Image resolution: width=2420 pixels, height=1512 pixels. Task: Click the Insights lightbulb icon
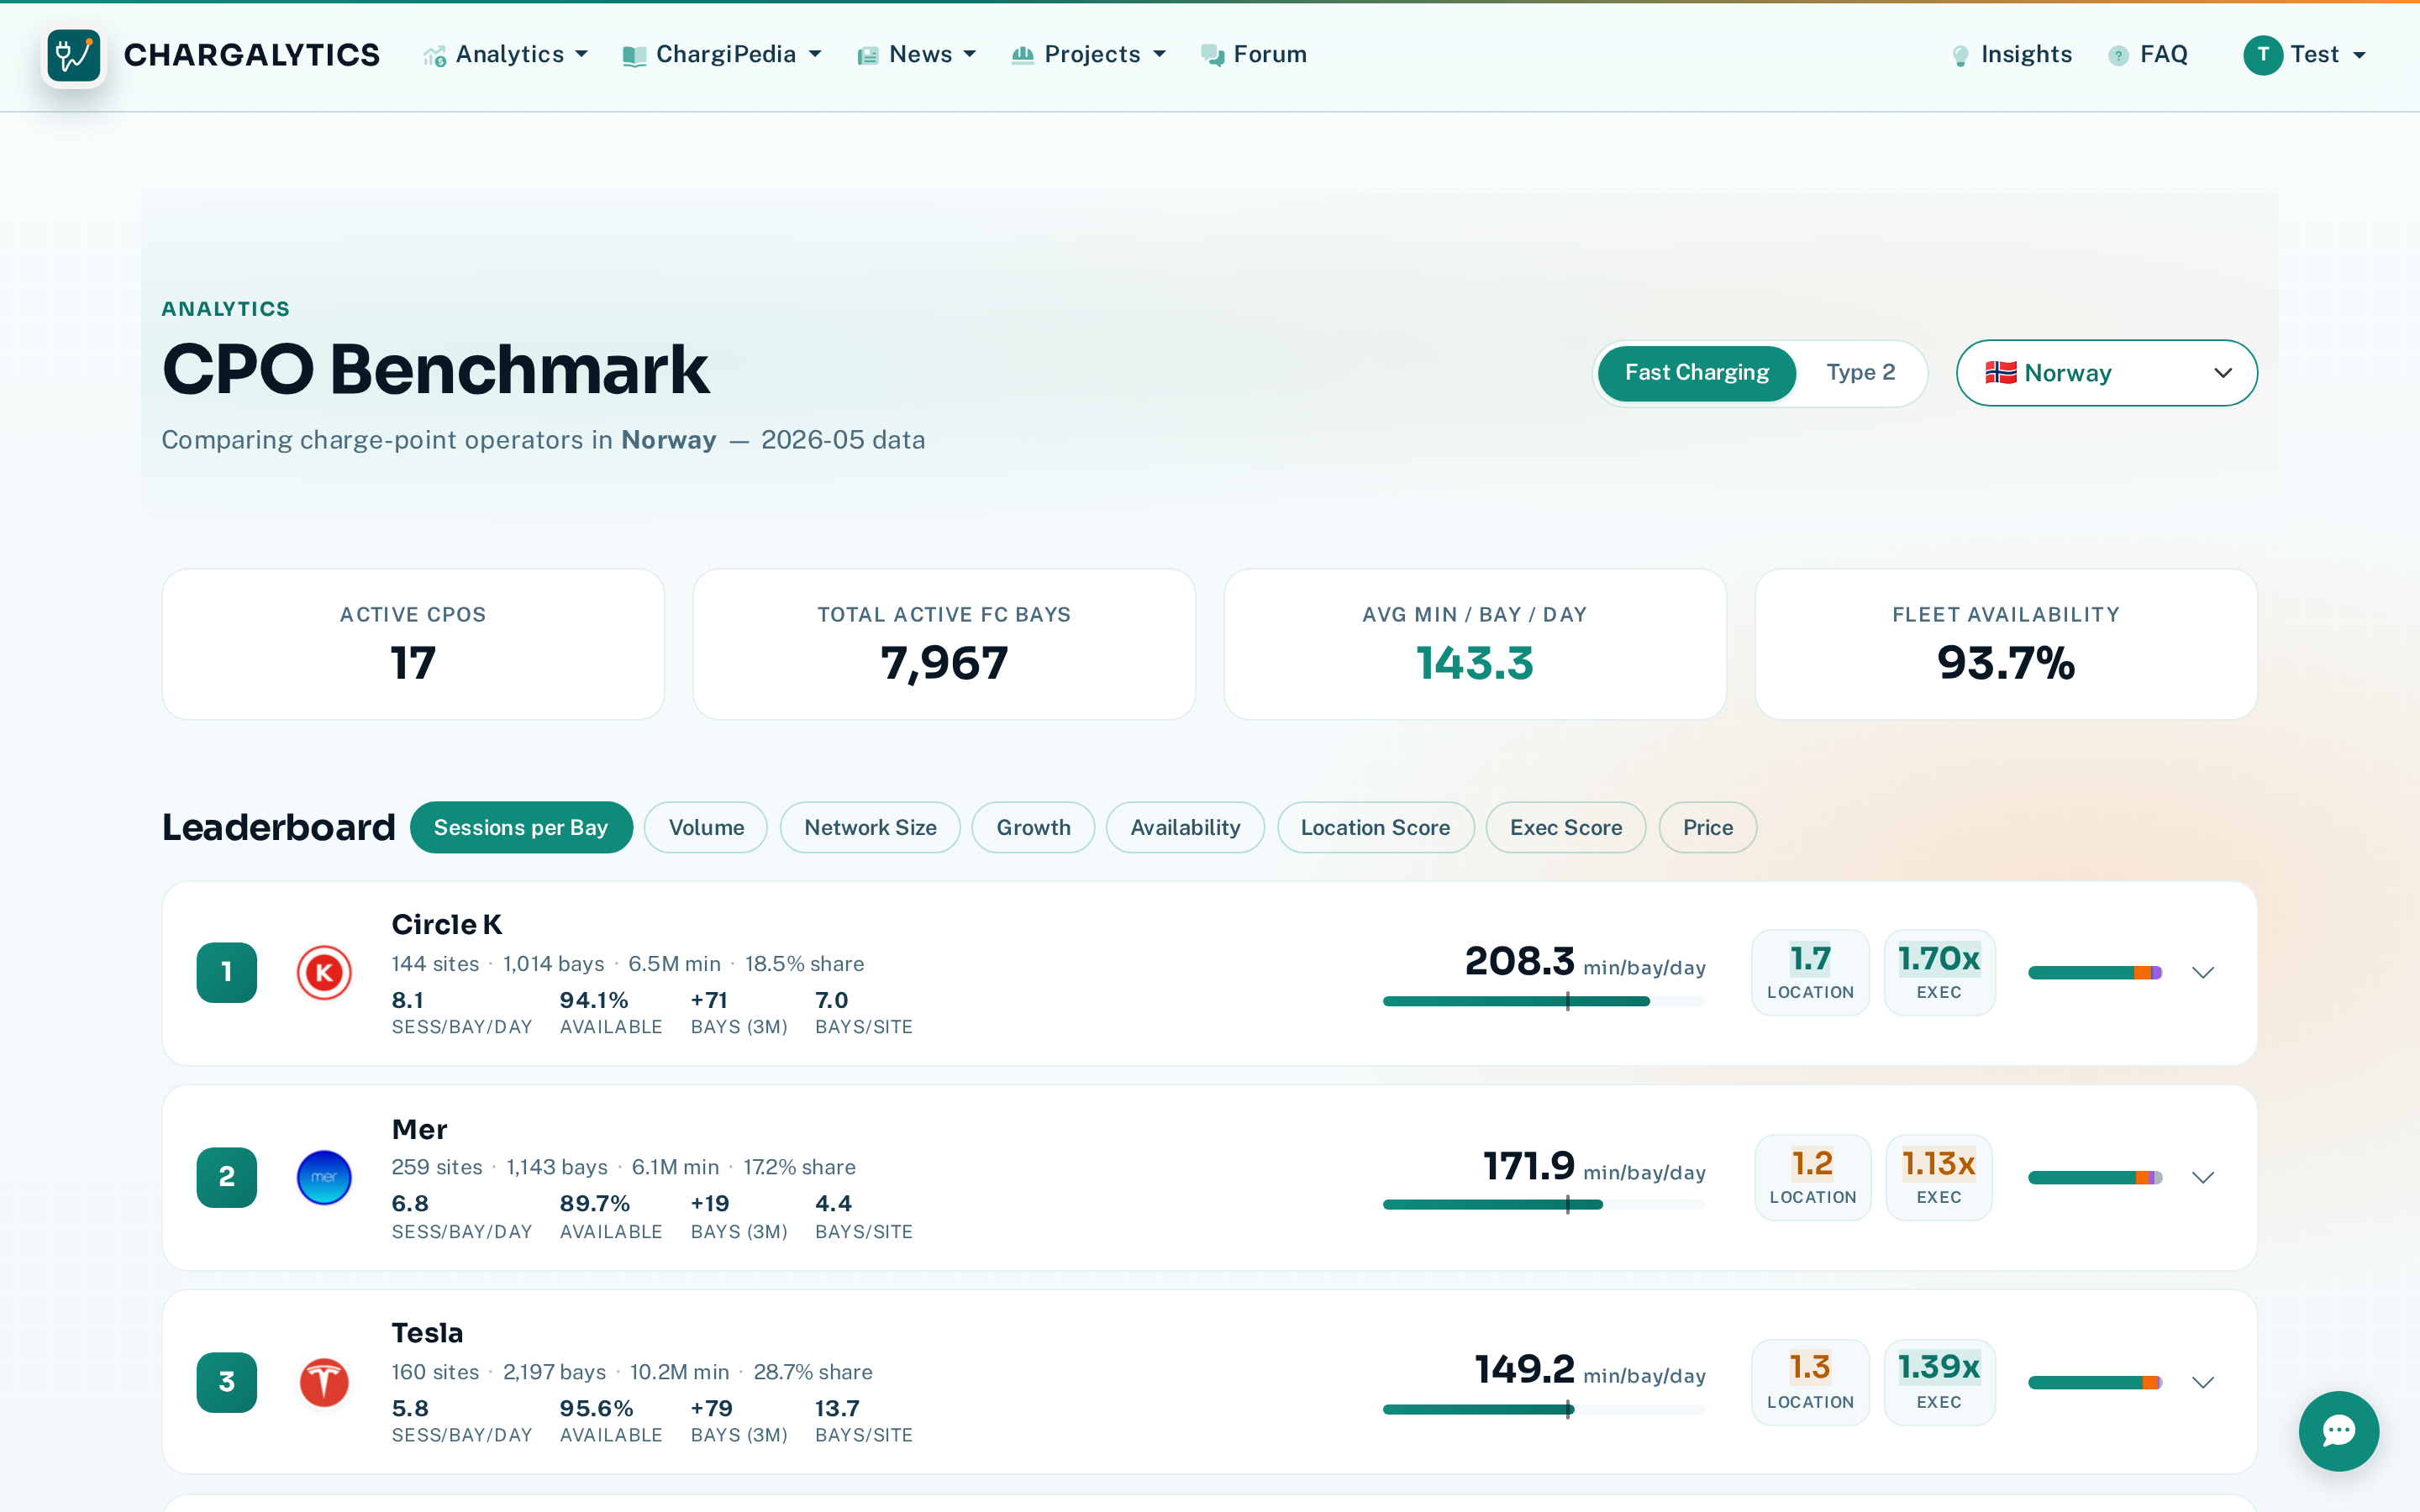tap(1960, 56)
